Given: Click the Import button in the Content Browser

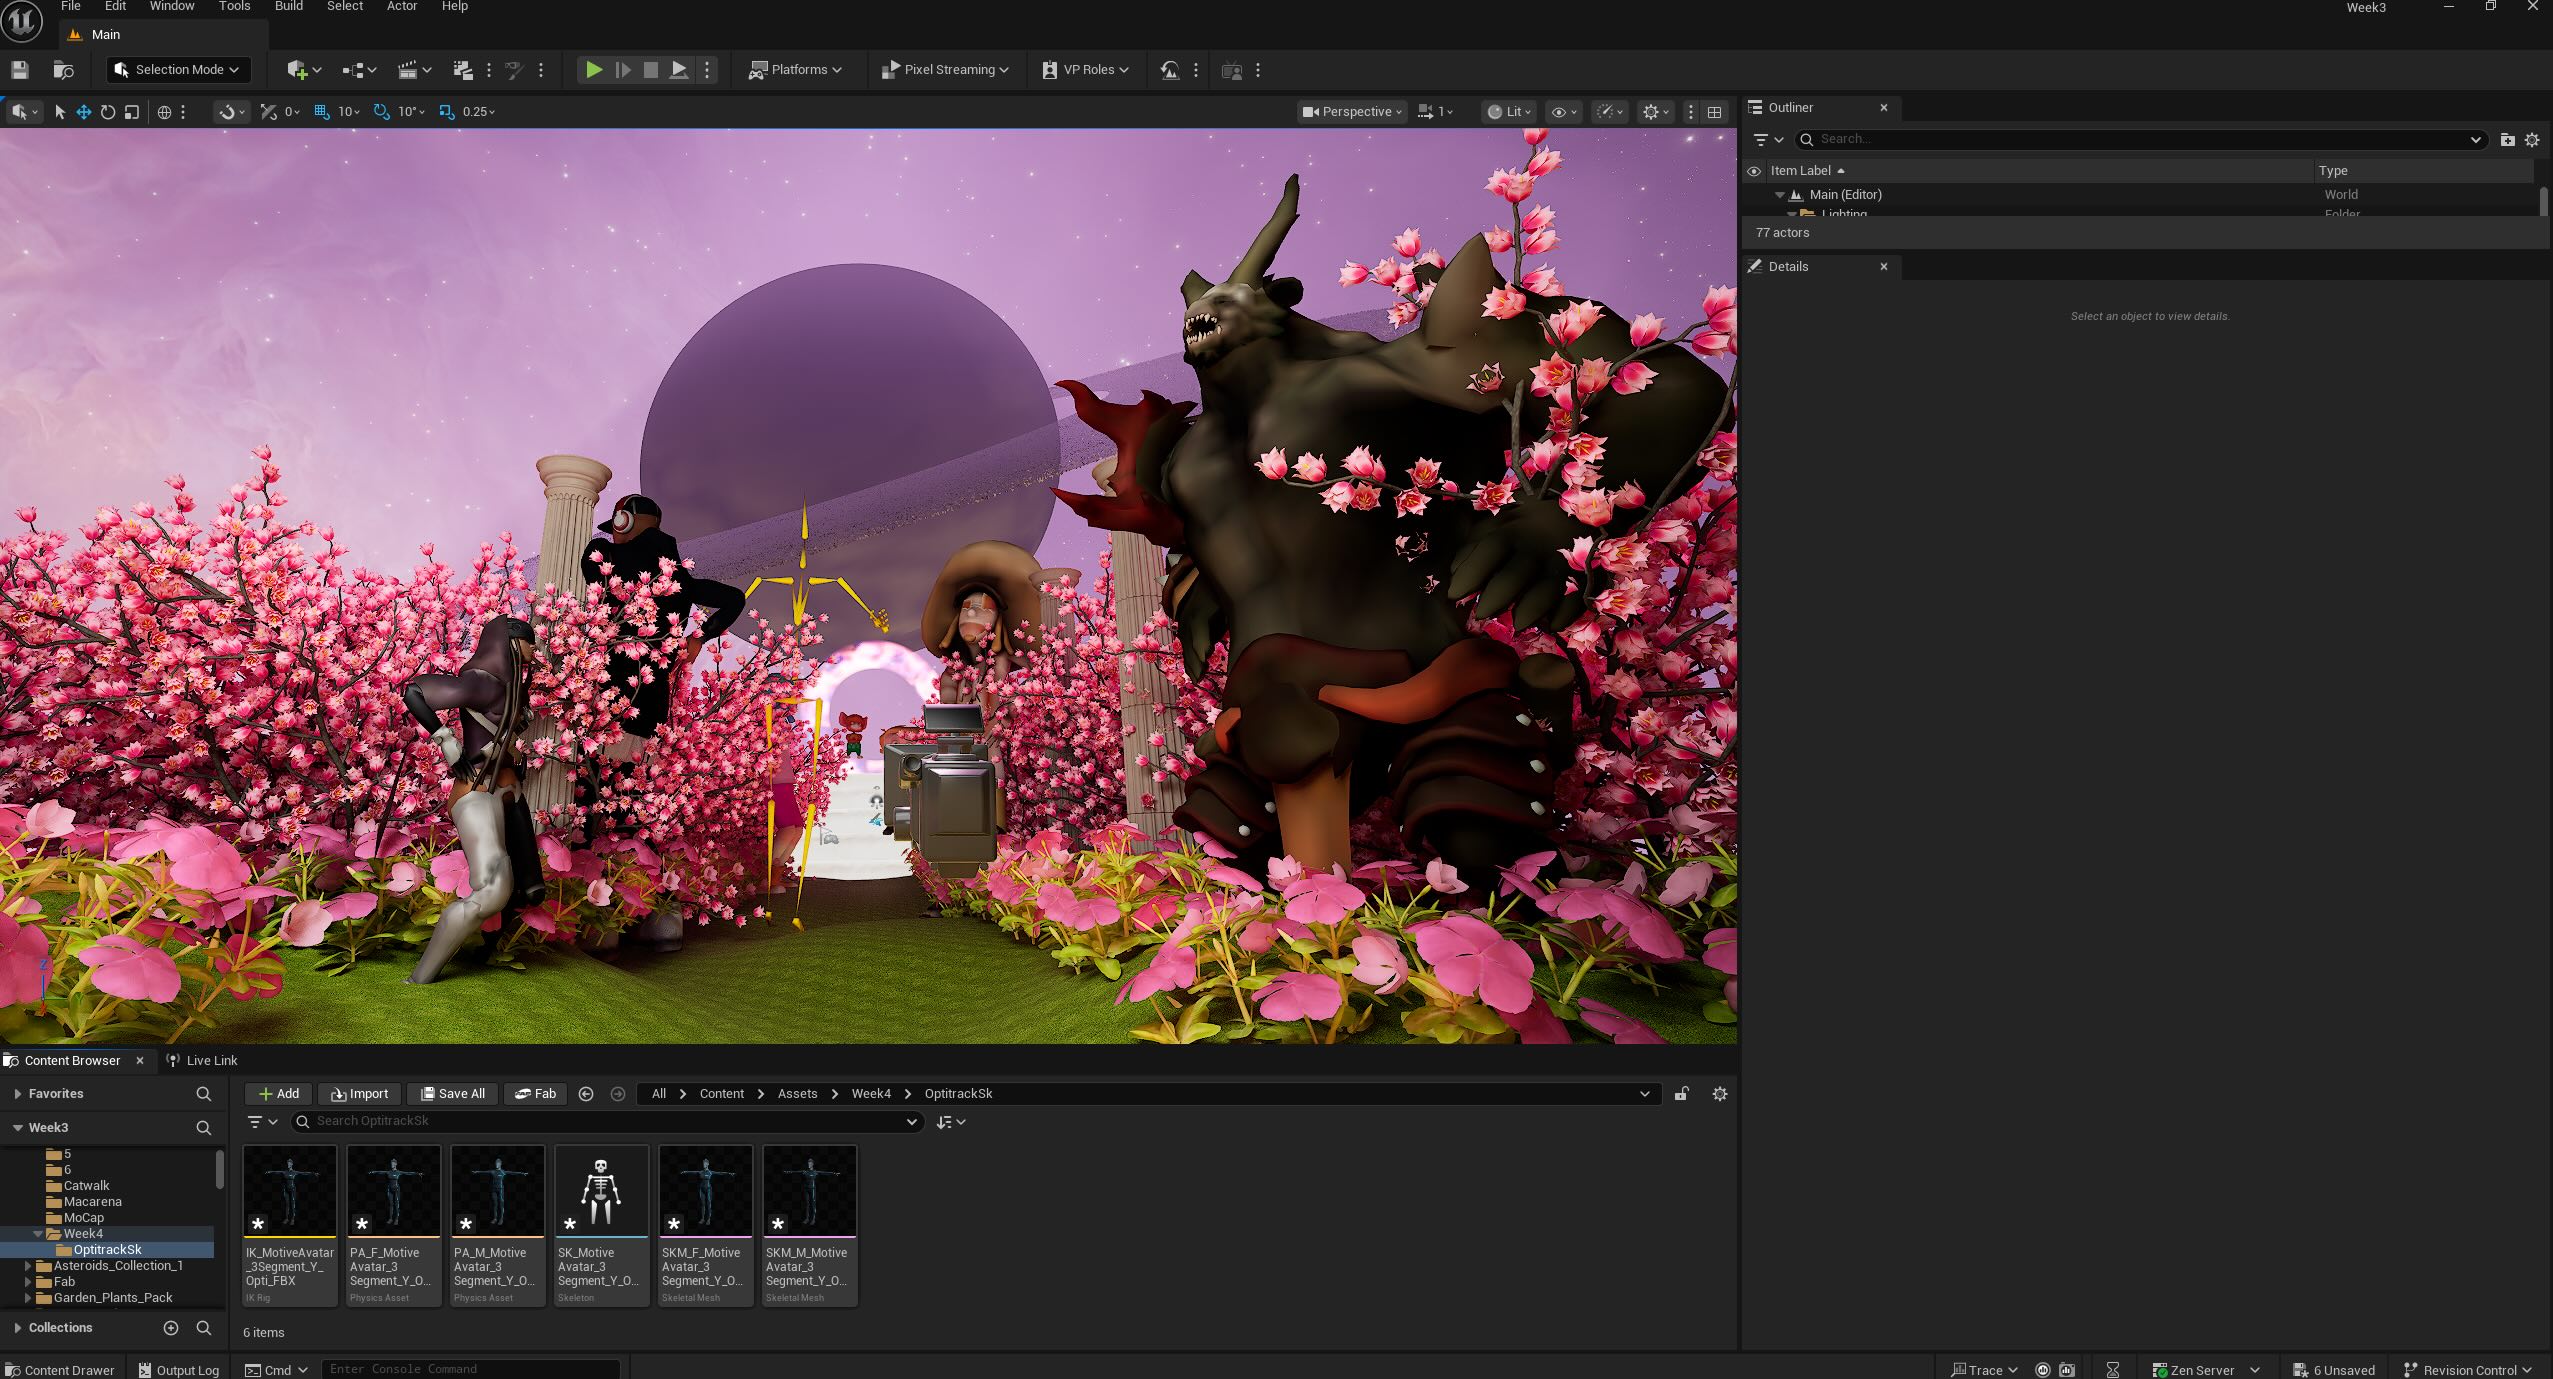Looking at the screenshot, I should pos(360,1094).
